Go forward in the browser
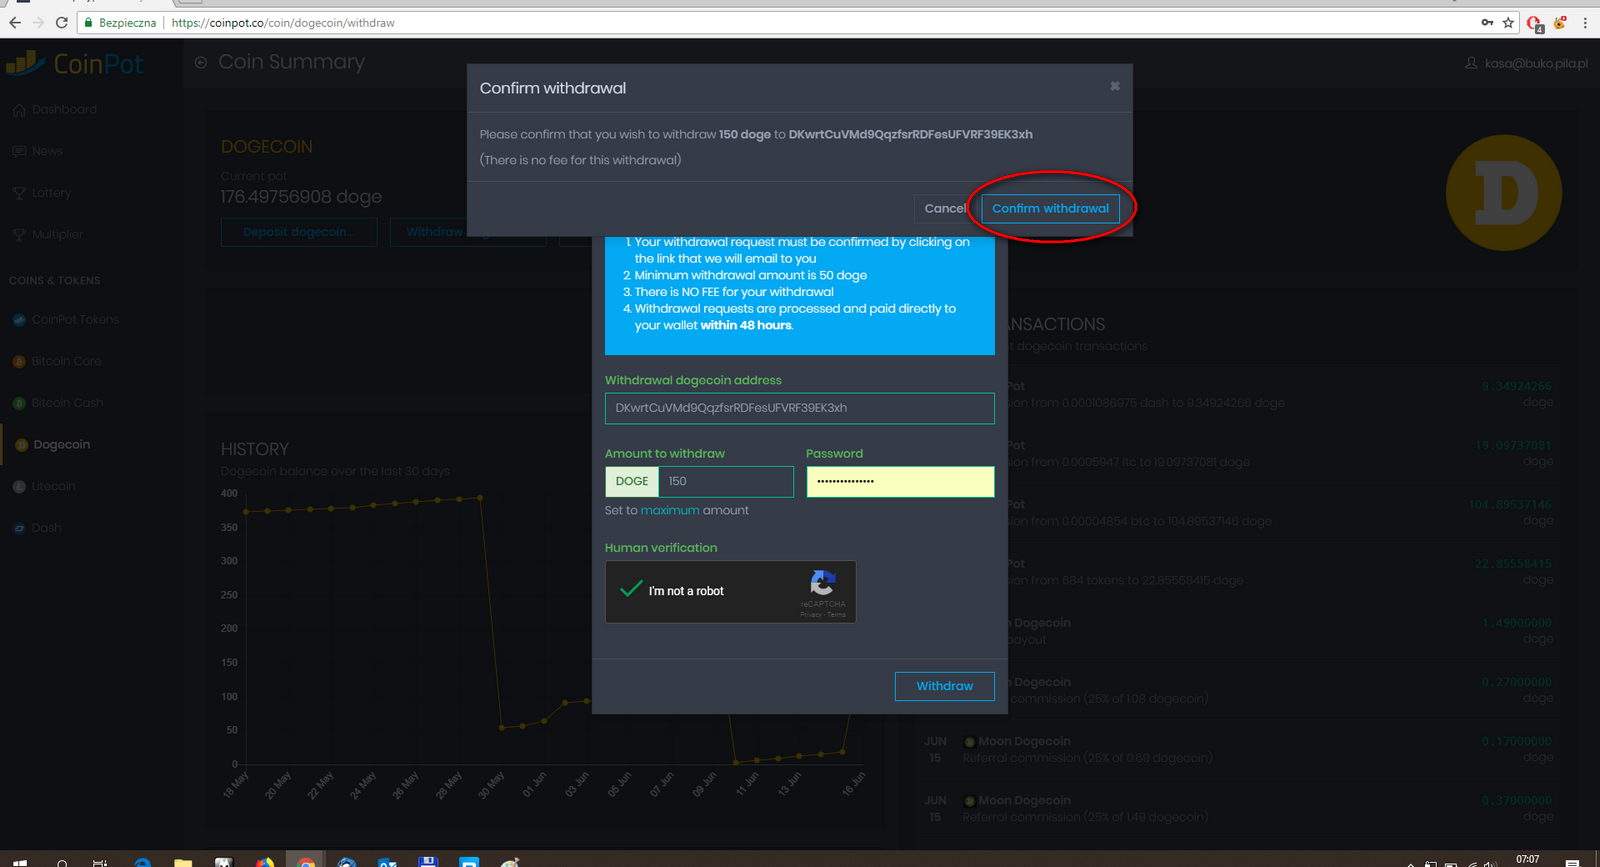 pos(38,22)
